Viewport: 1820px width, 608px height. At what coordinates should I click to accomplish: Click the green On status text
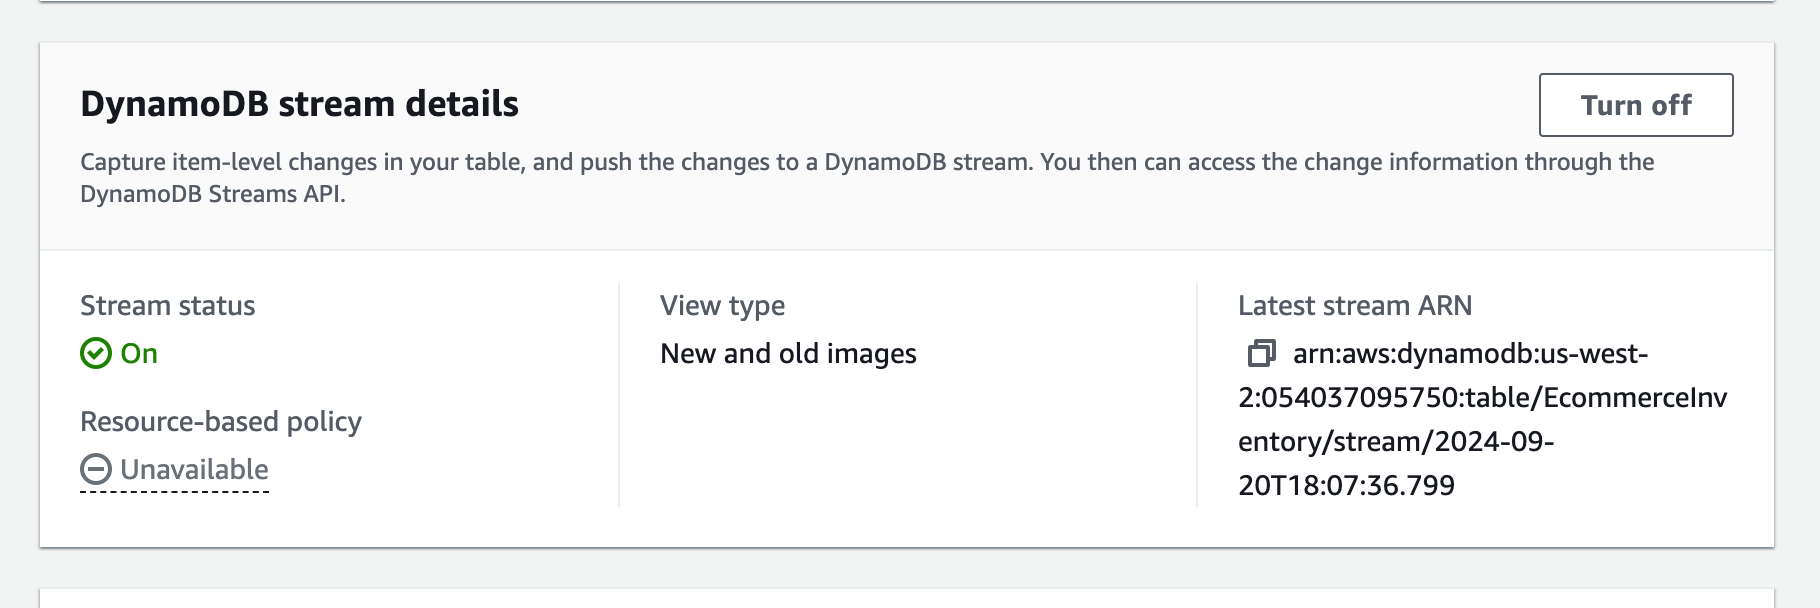click(139, 353)
